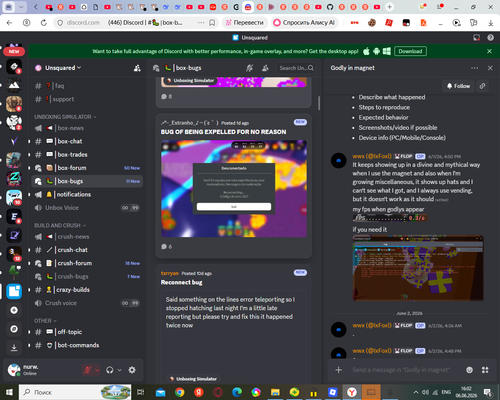500x400 pixels.
Task: Open the notifications channel
Action: click(x=87, y=194)
